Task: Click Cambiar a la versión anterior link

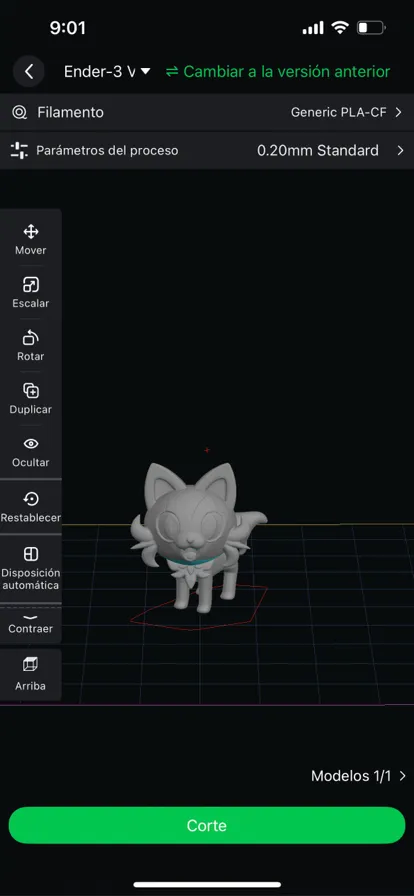Action: 278,71
